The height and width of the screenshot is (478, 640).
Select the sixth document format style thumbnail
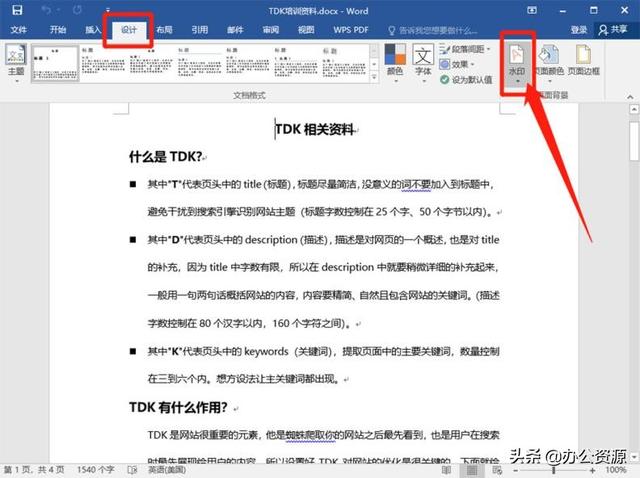pos(296,63)
